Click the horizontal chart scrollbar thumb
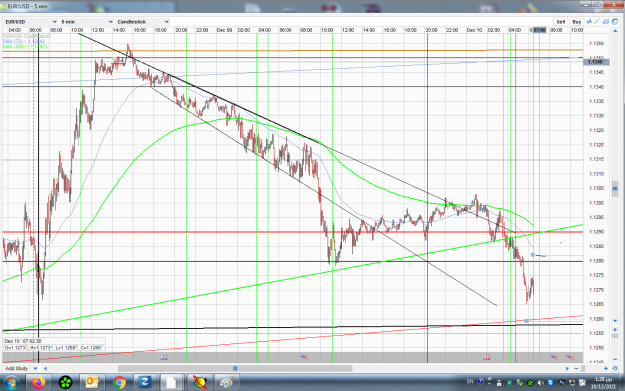 [x=235, y=368]
